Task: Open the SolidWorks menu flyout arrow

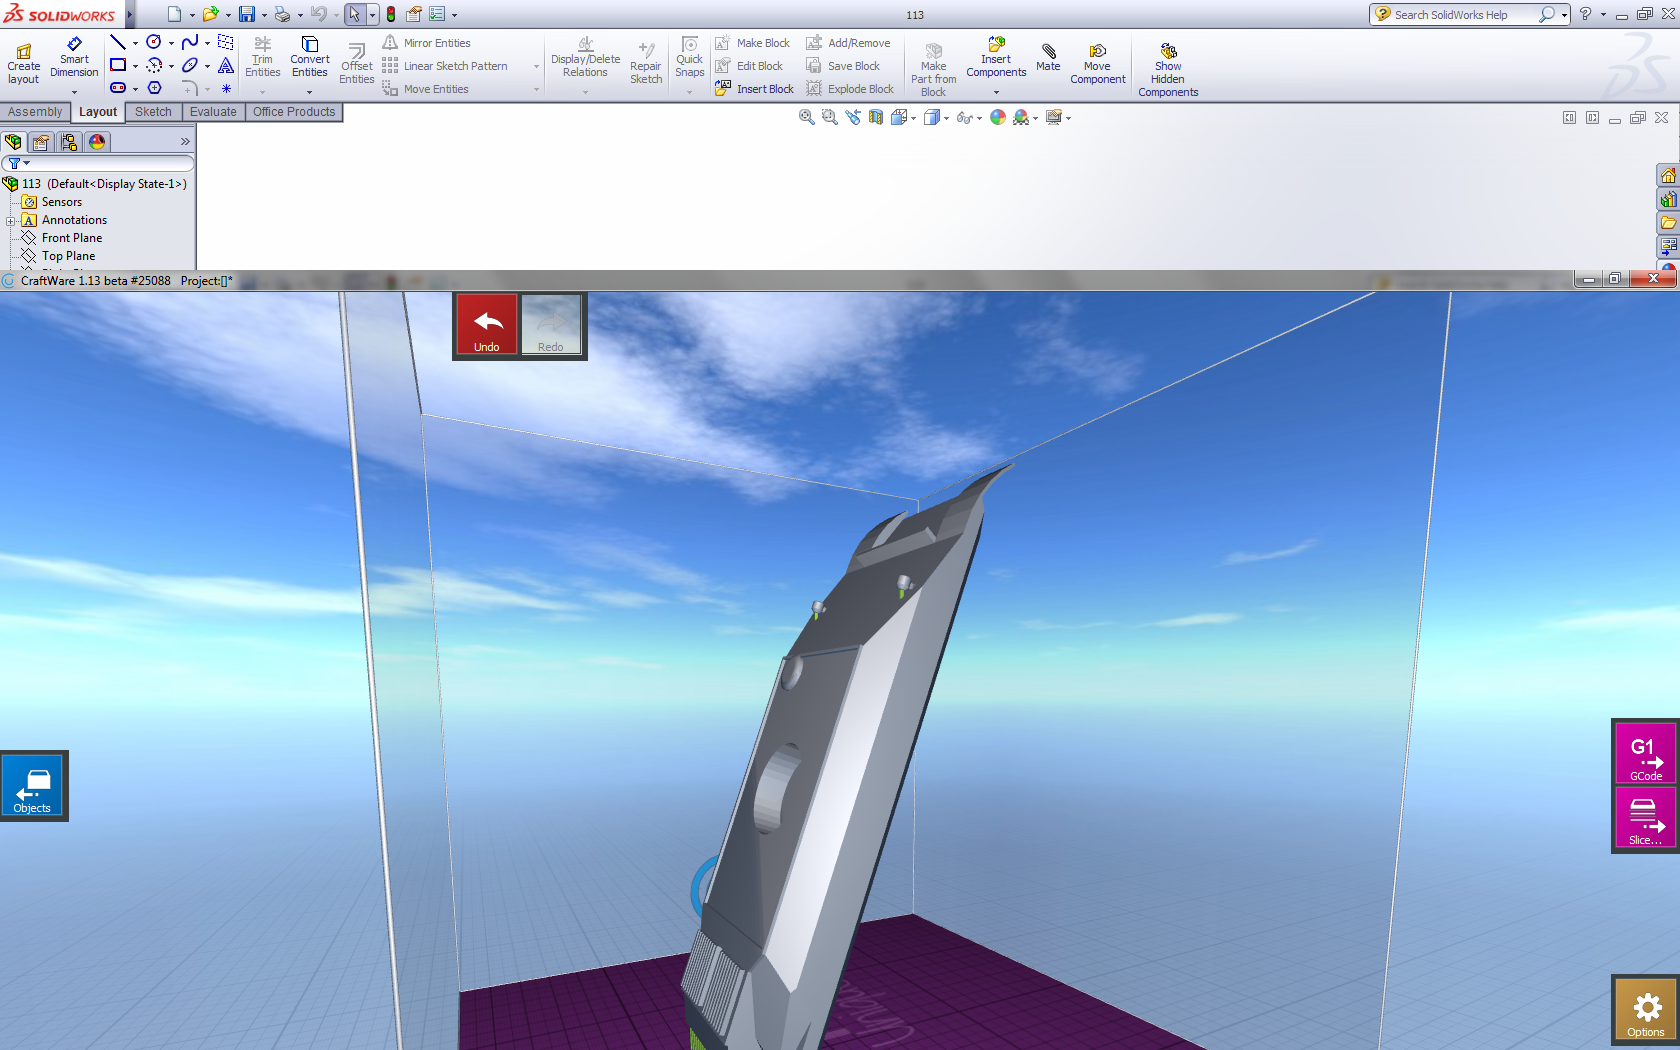Action: point(130,15)
